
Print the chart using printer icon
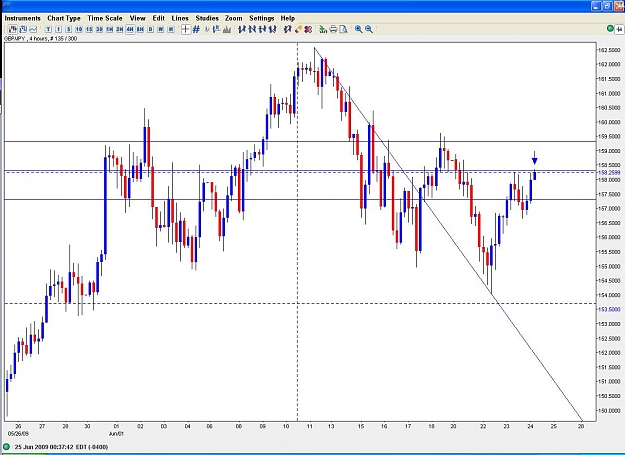point(333,29)
